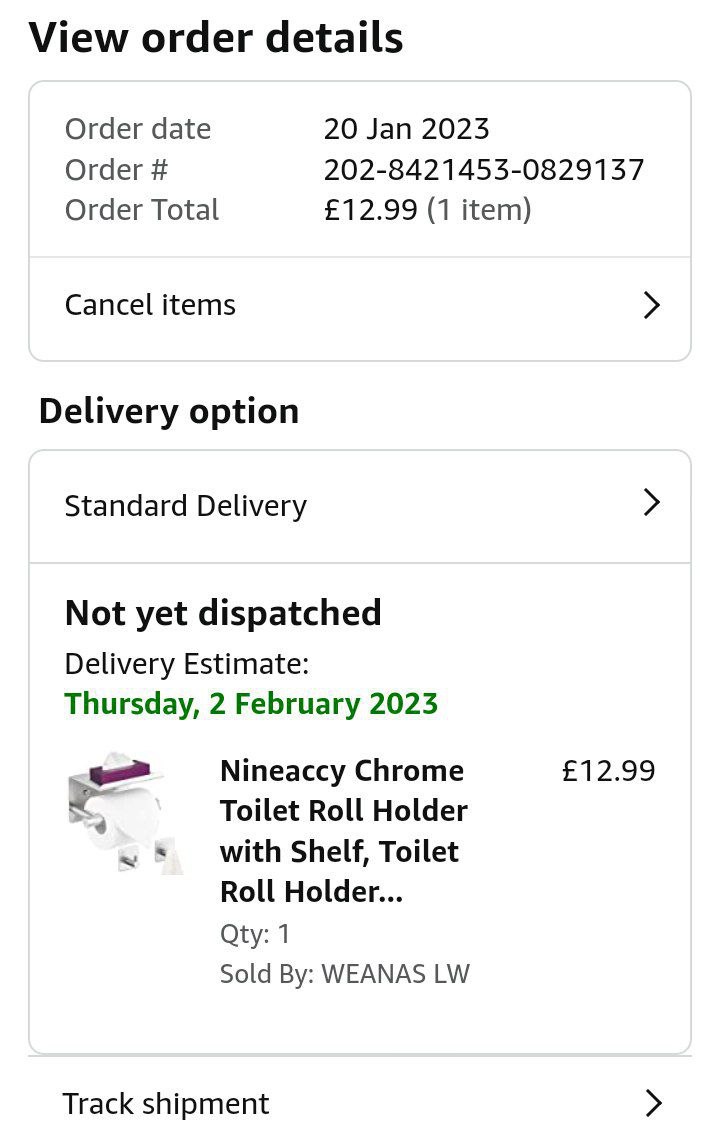Viewport: 720px width, 1137px height.
Task: Click the Order # label
Action: click(x=116, y=170)
